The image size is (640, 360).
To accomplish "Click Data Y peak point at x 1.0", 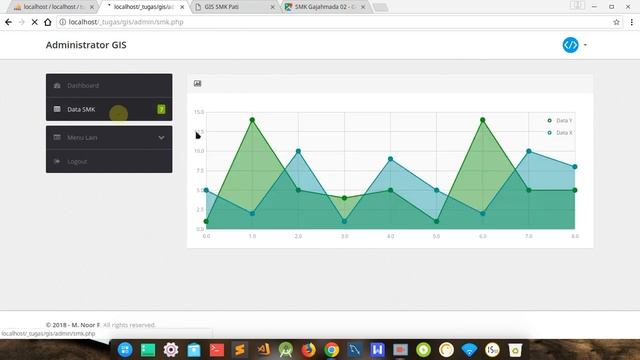I will pyautogui.click(x=252, y=120).
